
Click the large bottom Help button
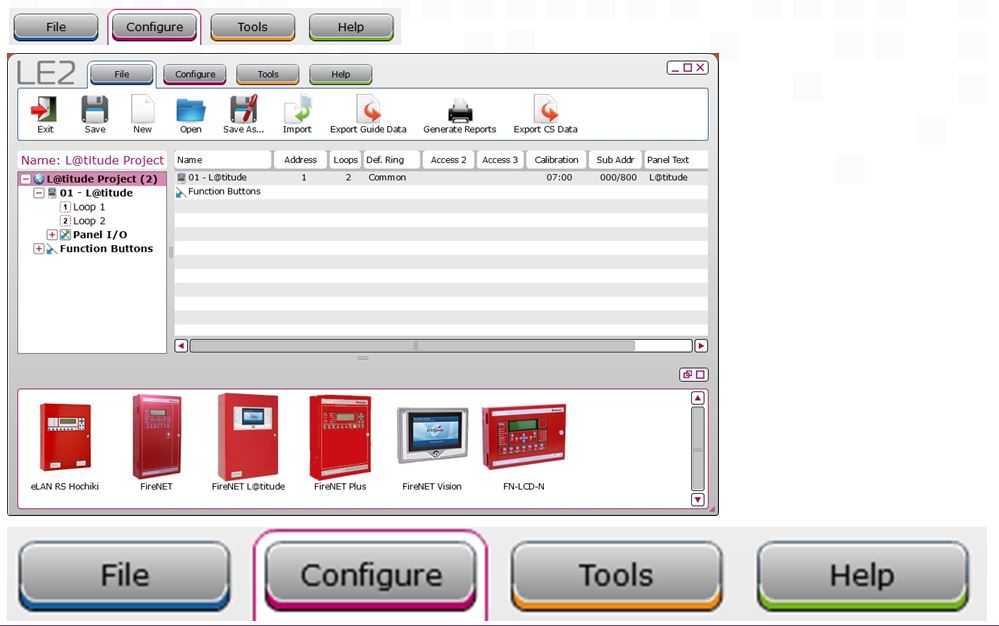tap(862, 575)
